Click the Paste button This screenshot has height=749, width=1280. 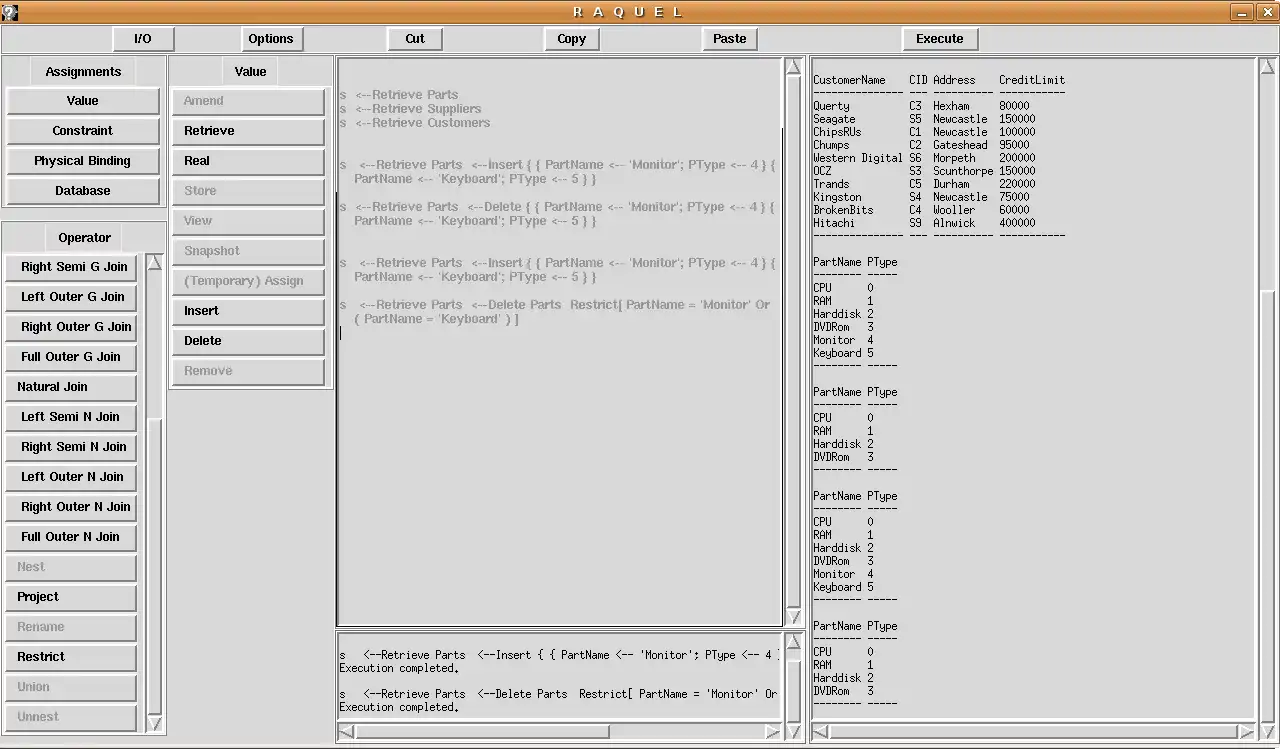point(730,39)
